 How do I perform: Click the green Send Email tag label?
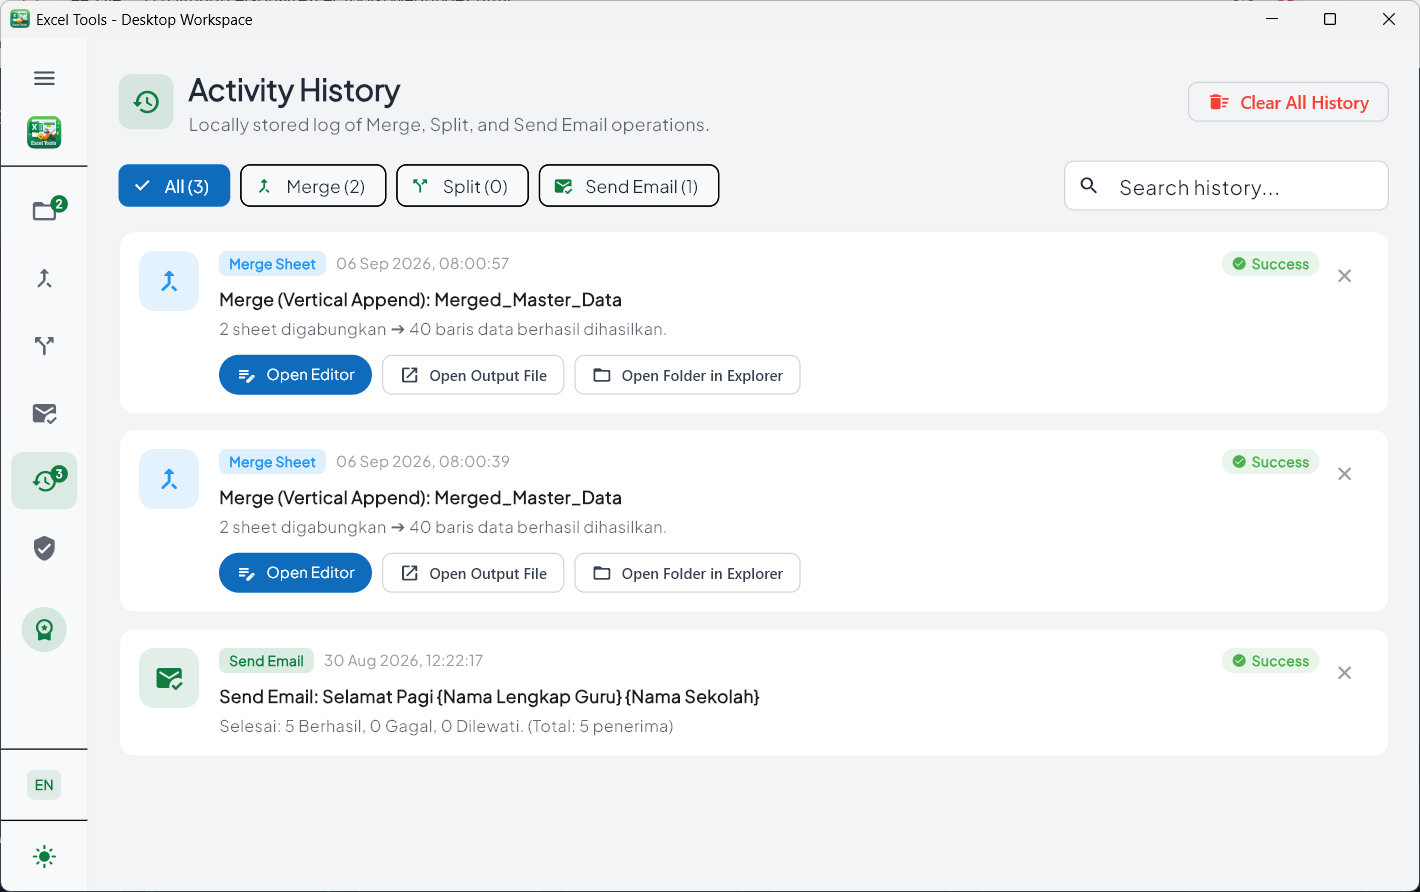[266, 661]
